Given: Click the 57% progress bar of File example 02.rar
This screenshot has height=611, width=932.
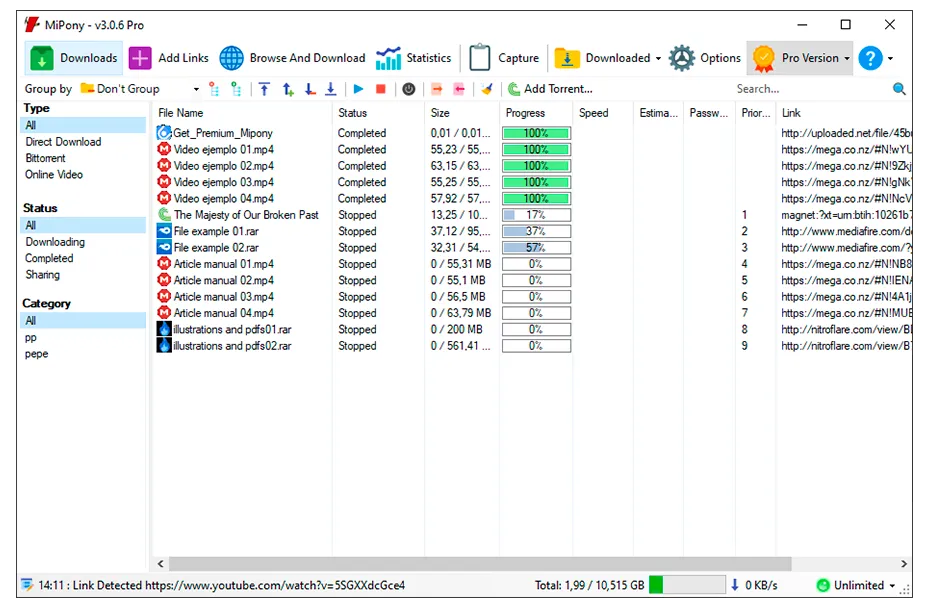Looking at the screenshot, I should point(536,248).
